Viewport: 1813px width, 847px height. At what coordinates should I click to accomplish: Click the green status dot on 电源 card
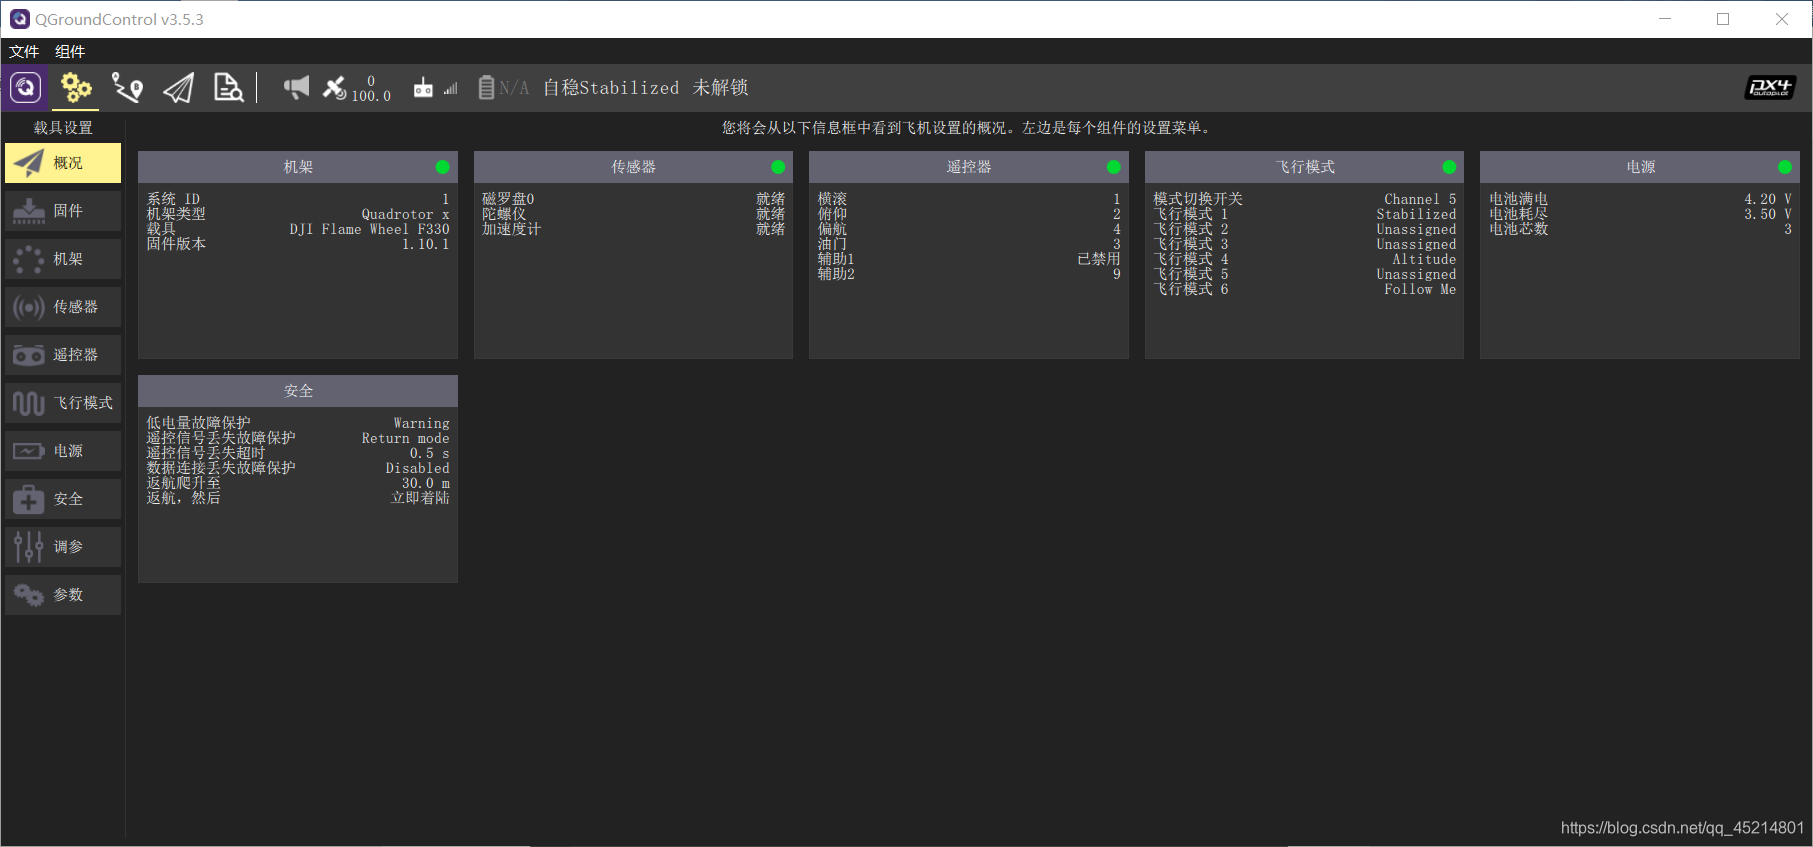(1785, 167)
